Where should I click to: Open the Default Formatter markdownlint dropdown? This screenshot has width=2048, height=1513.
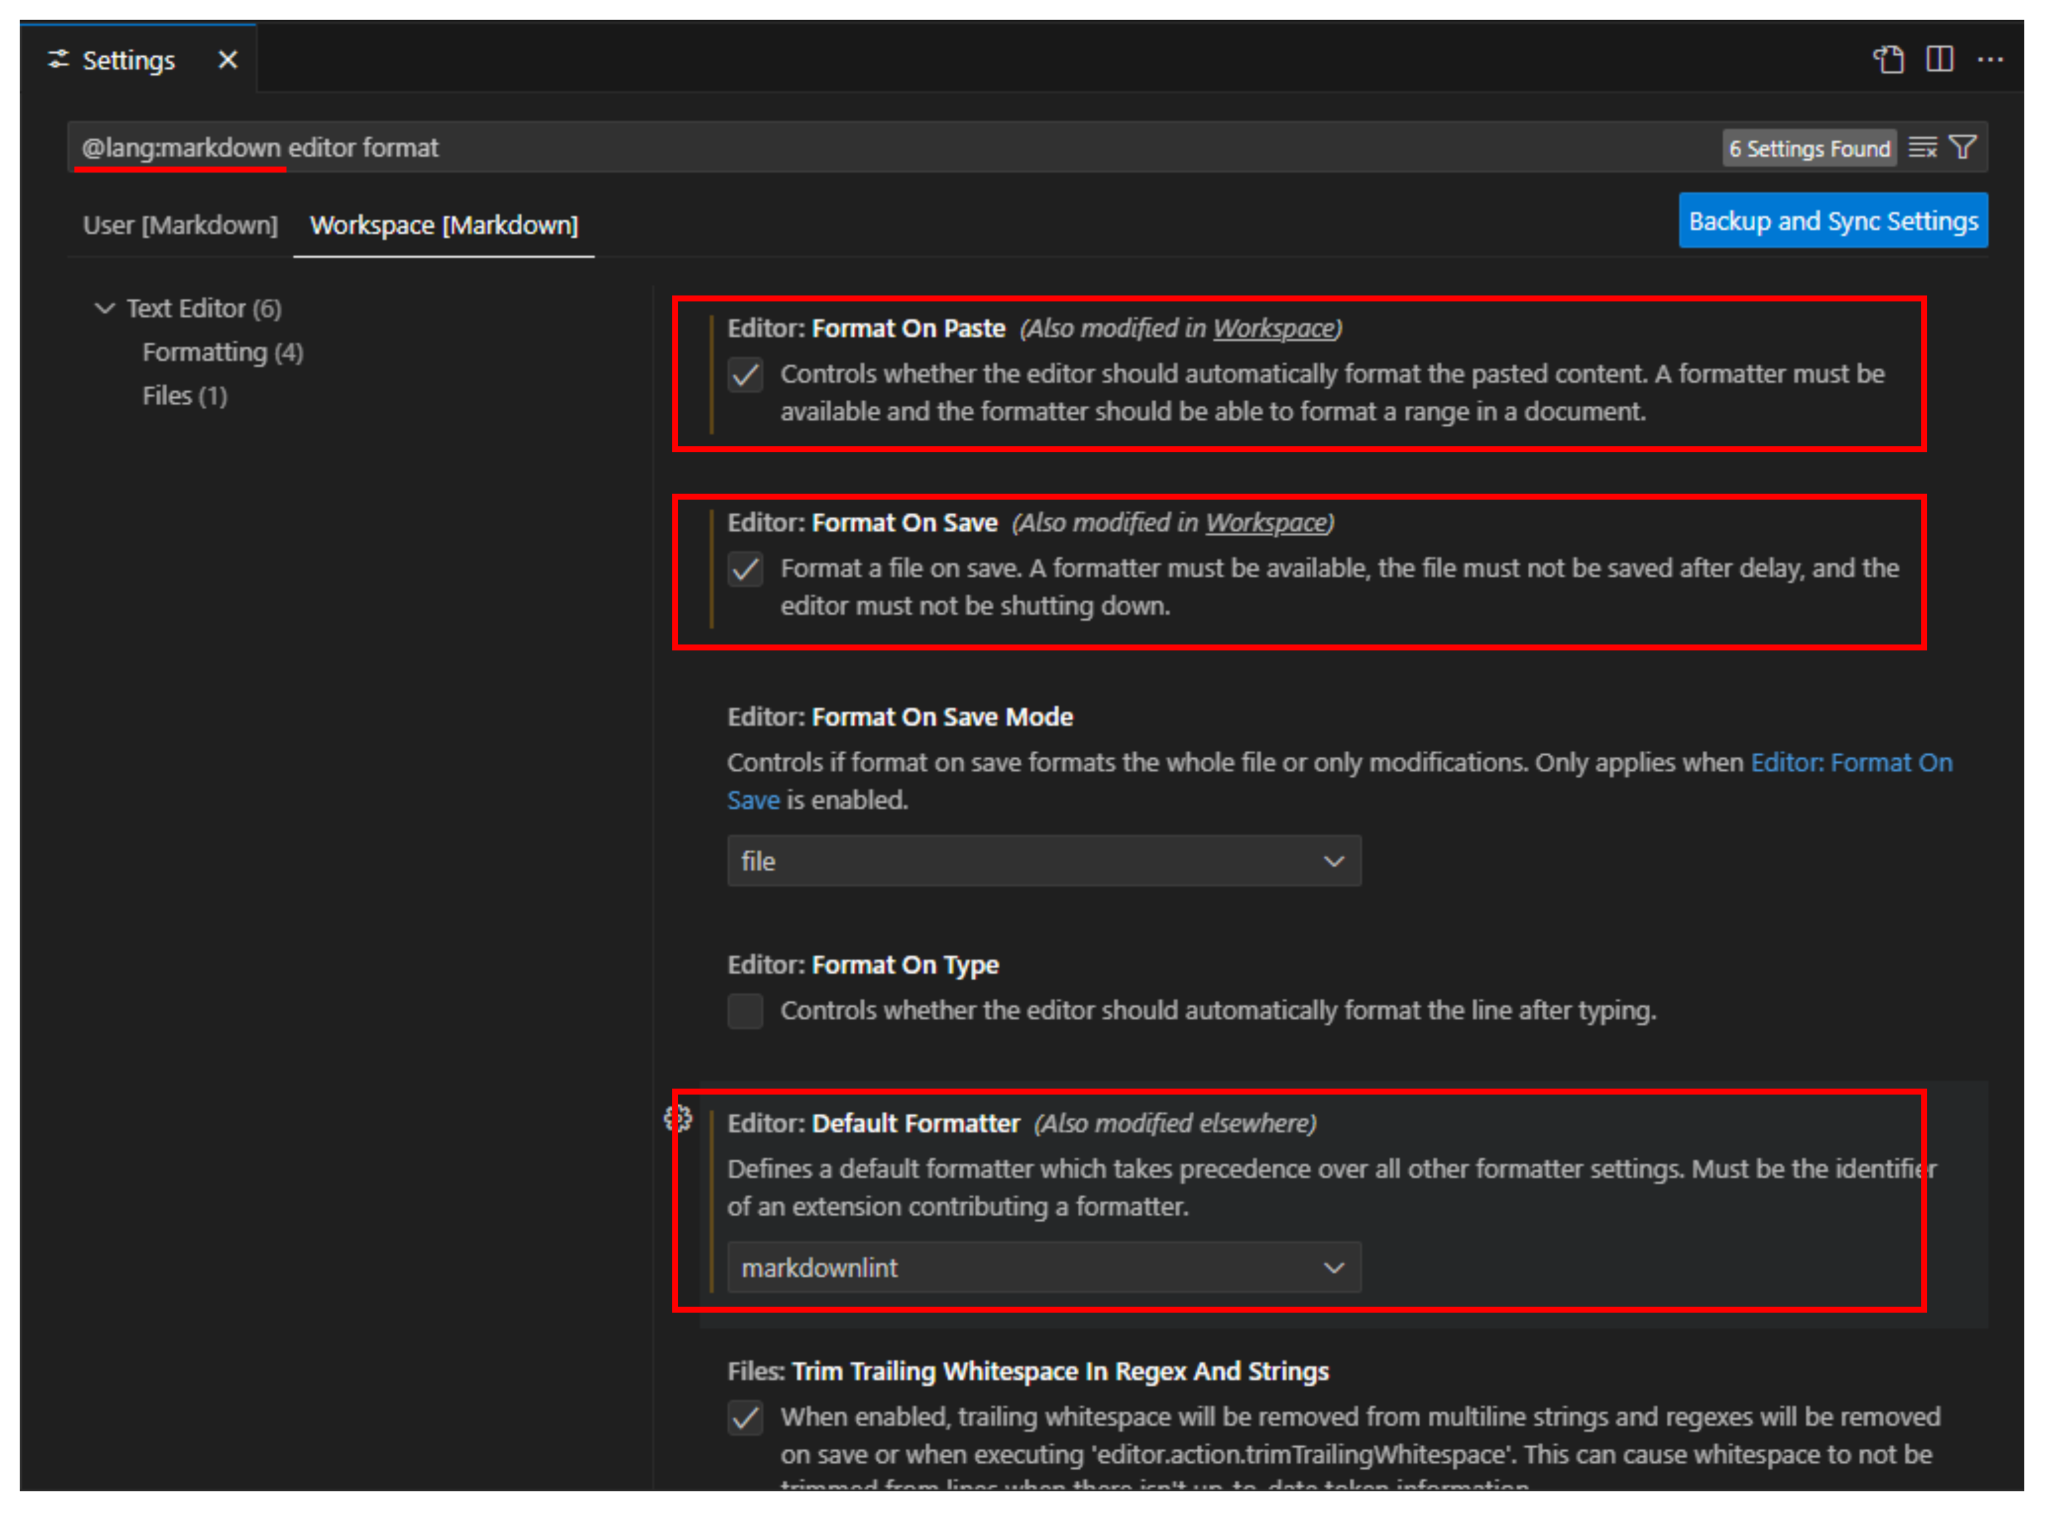point(1043,1268)
